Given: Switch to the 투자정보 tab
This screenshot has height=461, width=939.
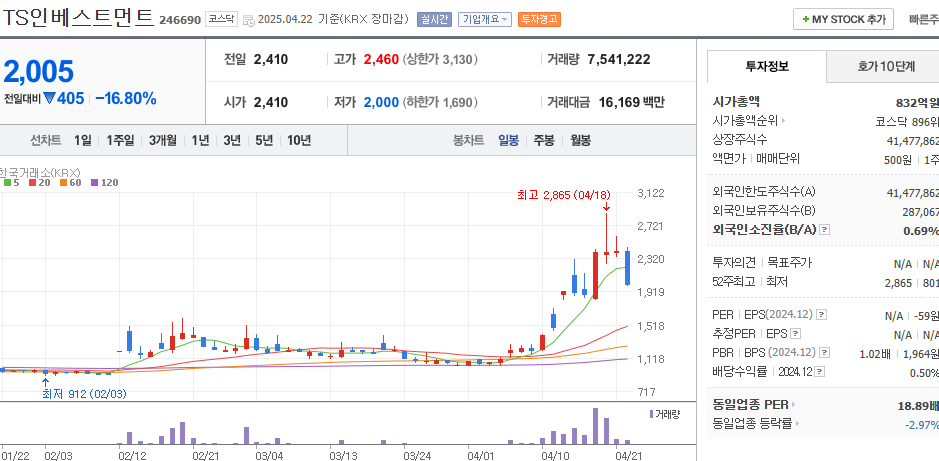Looking at the screenshot, I should pos(767,66).
